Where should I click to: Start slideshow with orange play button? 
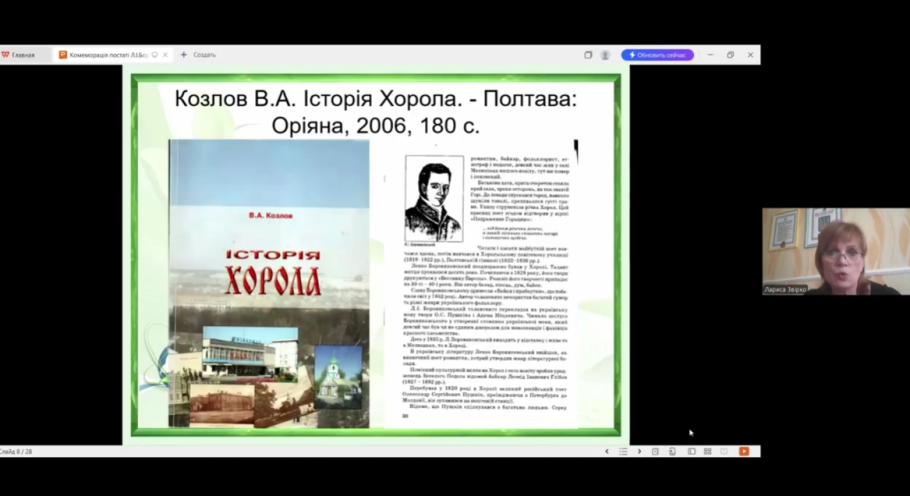coord(743,452)
